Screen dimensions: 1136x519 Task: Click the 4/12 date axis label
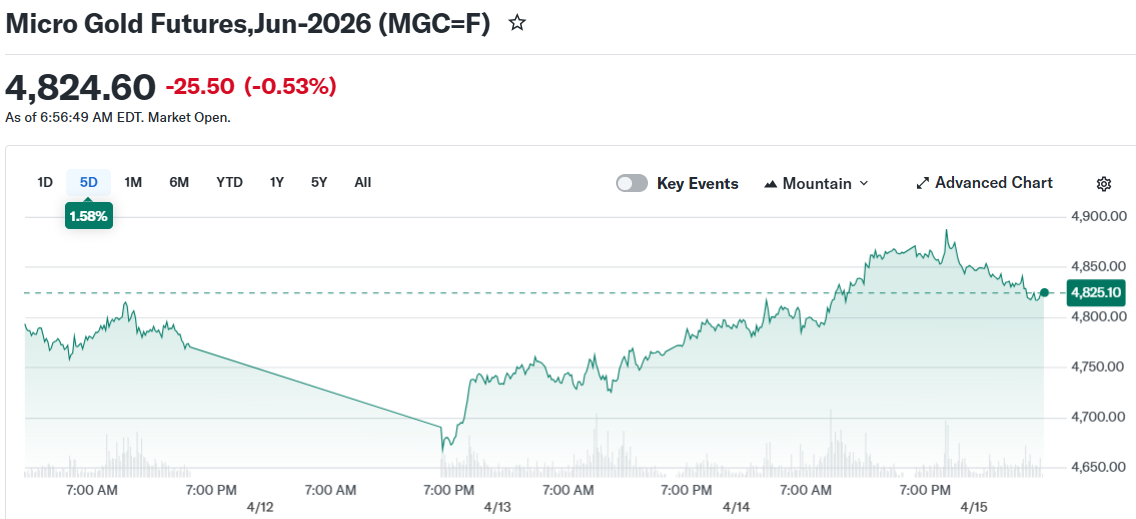[260, 507]
